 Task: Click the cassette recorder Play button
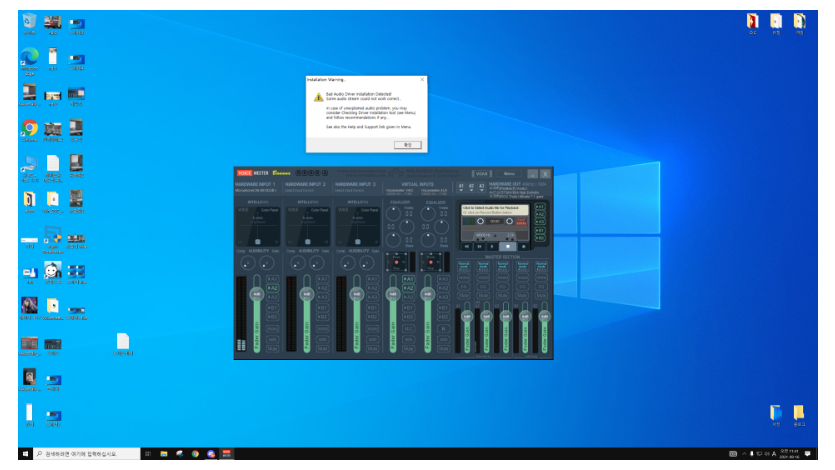493,246
